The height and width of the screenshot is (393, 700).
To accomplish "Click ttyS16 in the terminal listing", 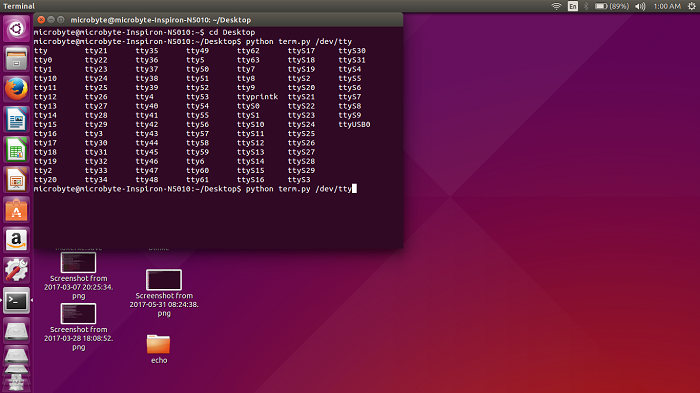I will pyautogui.click(x=250, y=180).
